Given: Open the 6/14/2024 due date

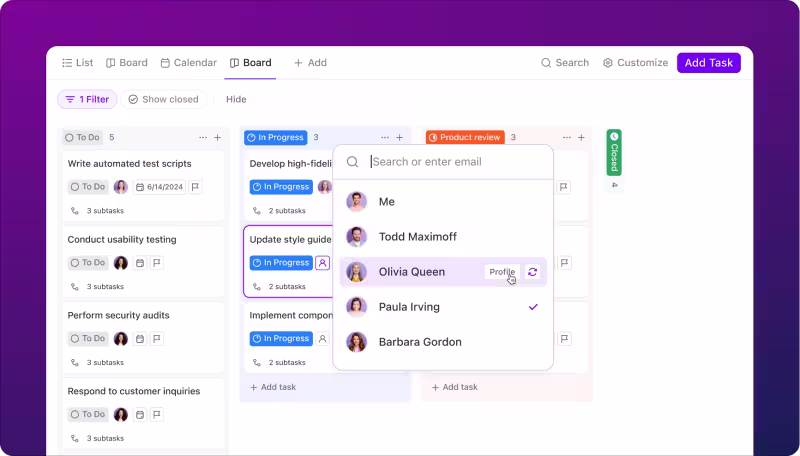Looking at the screenshot, I should 159,187.
